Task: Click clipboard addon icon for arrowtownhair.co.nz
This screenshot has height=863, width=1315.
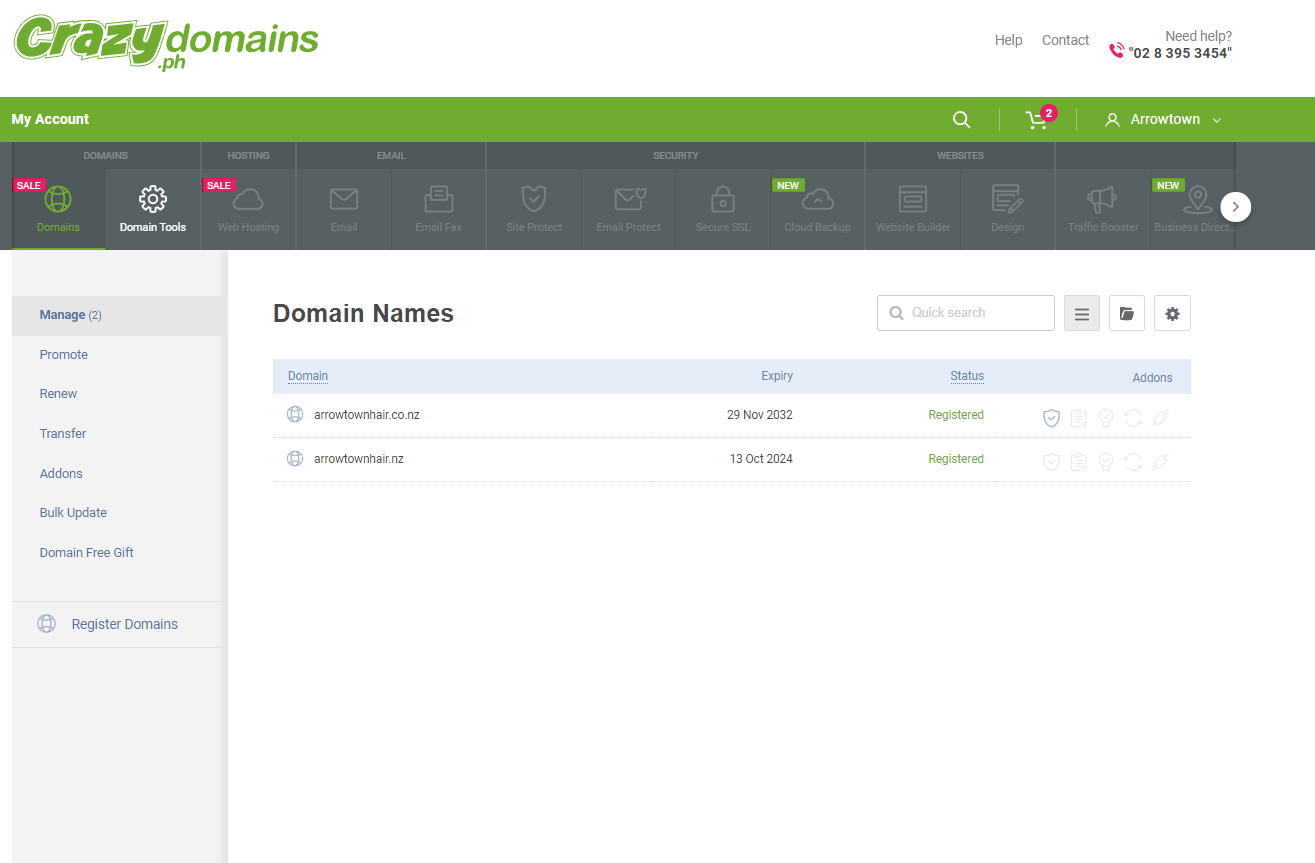Action: [x=1078, y=418]
